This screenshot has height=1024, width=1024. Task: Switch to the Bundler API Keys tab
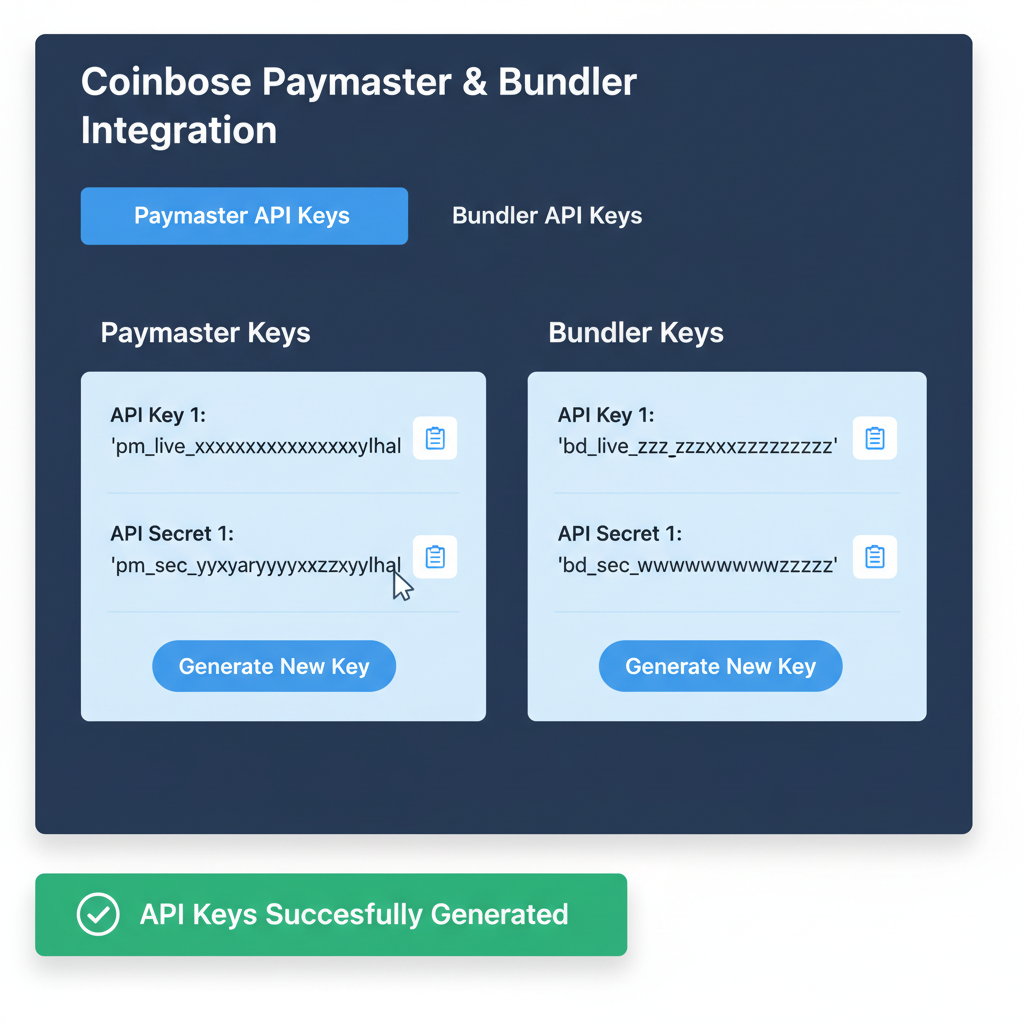pyautogui.click(x=546, y=215)
